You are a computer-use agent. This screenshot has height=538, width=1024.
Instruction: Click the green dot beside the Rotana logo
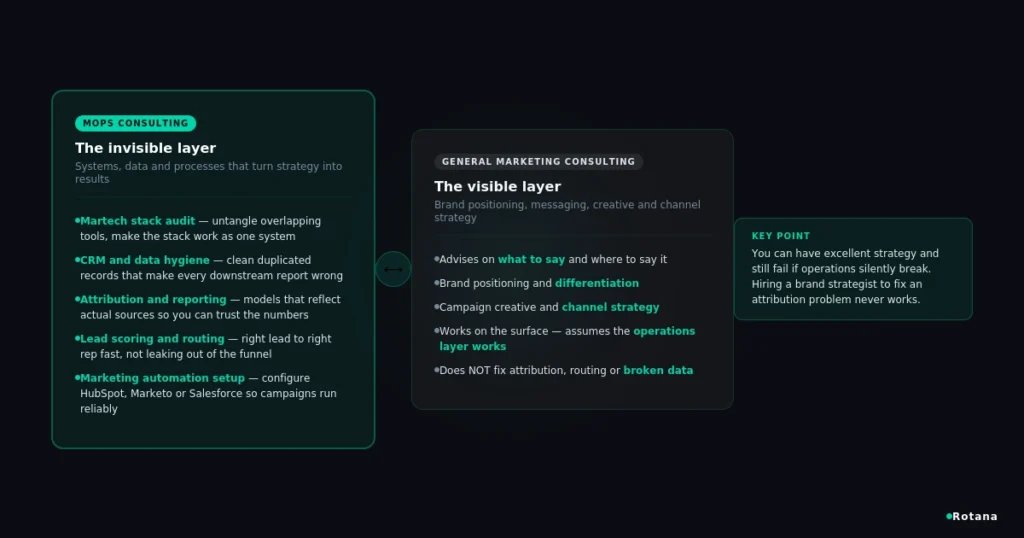click(x=949, y=516)
